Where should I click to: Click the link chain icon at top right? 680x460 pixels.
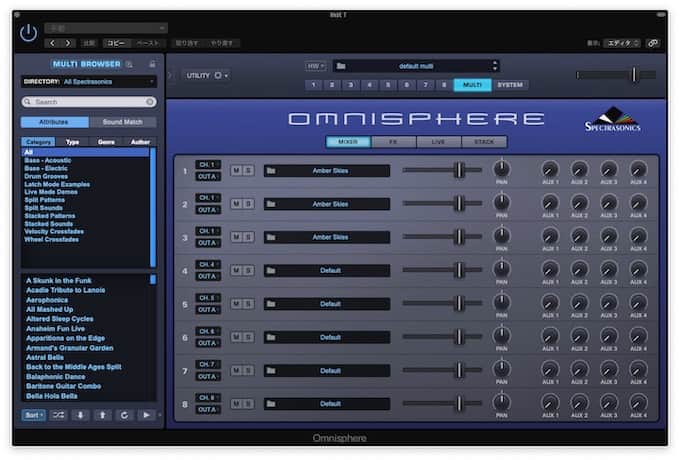click(653, 43)
